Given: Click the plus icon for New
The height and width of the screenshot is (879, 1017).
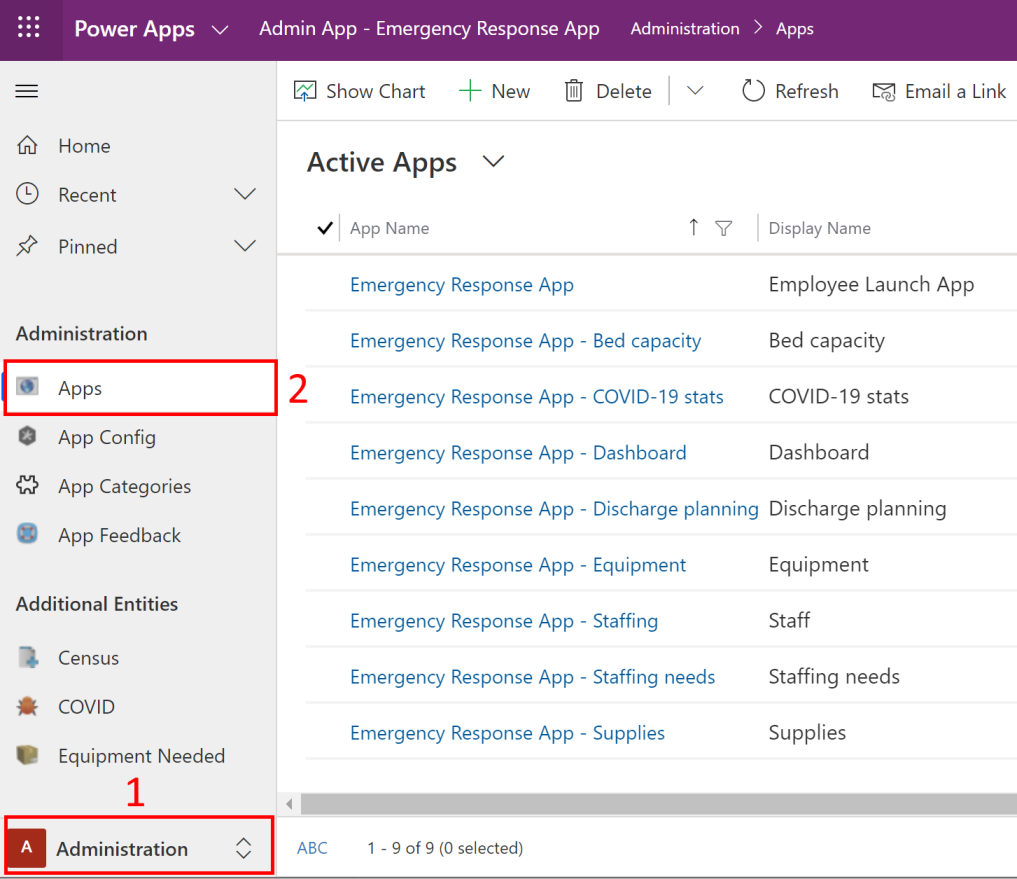Looking at the screenshot, I should click(x=470, y=91).
